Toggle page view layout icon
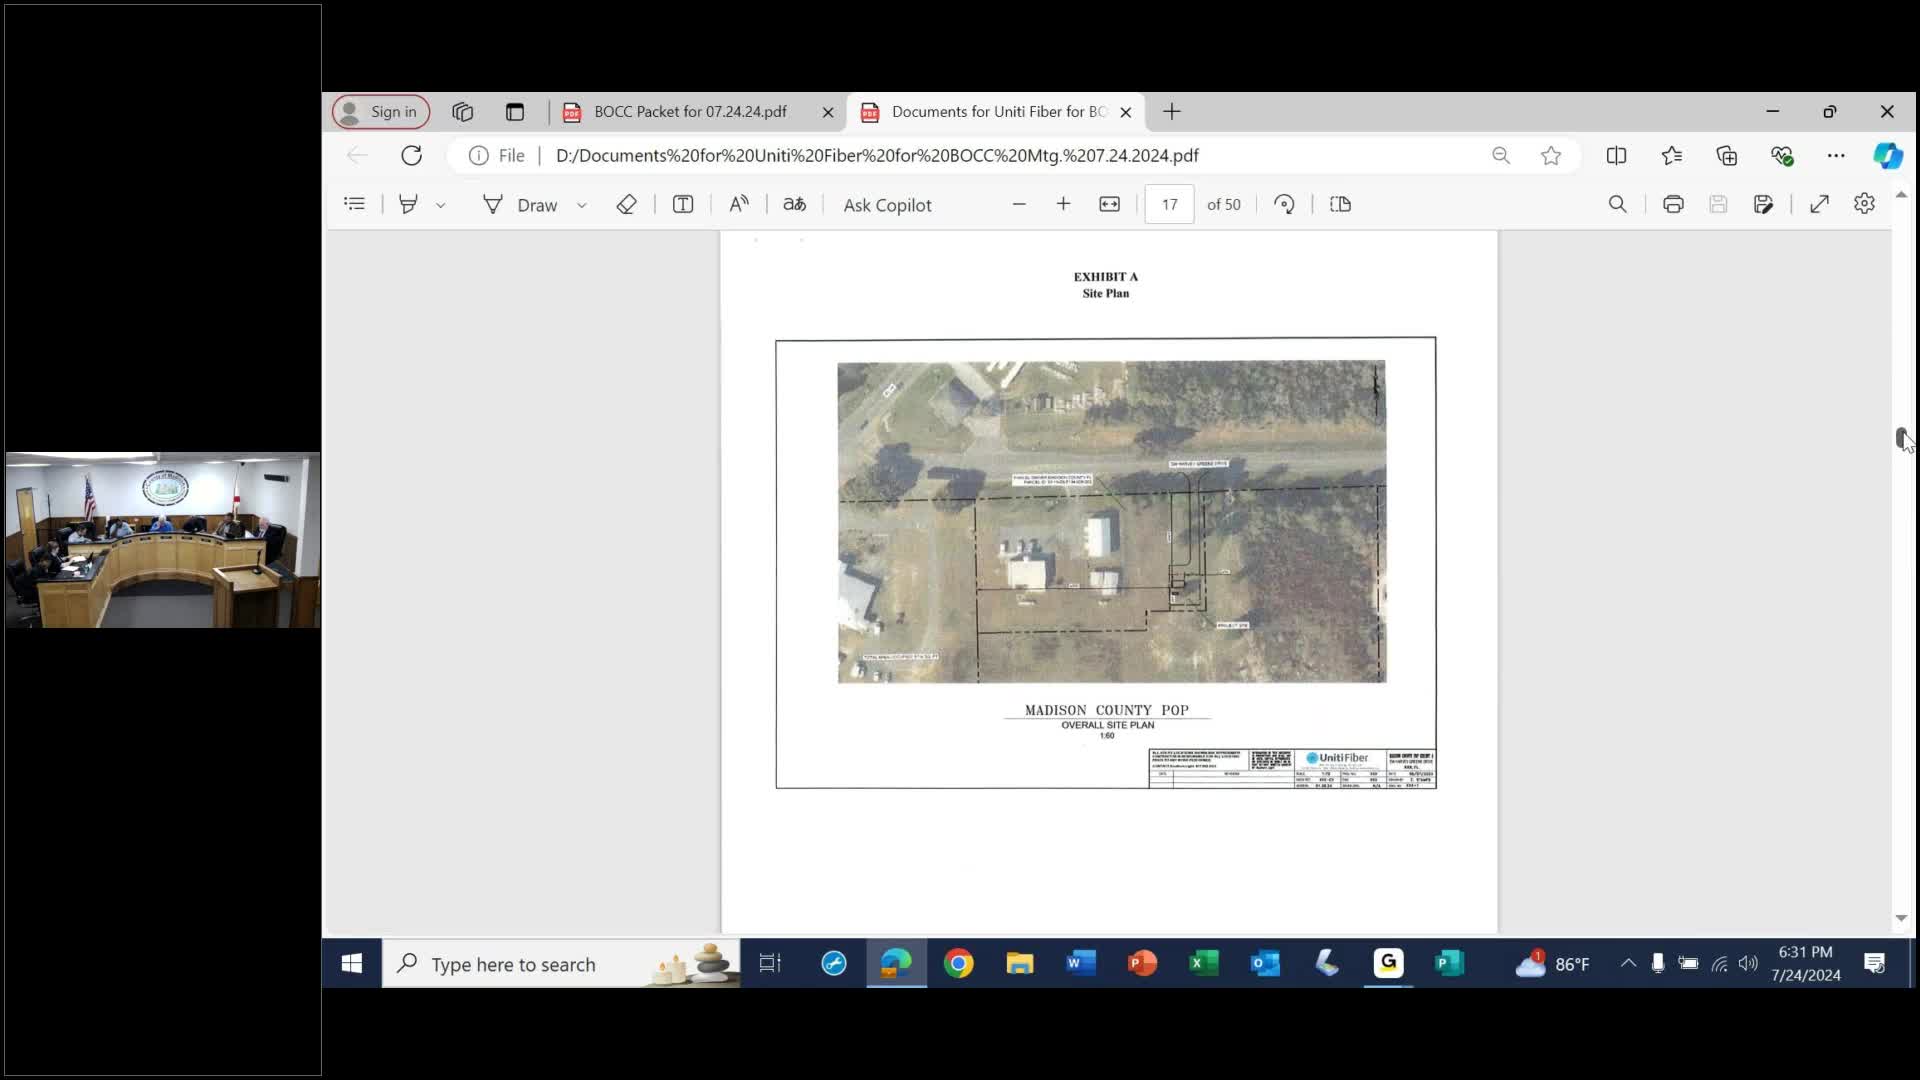The height and width of the screenshot is (1080, 1920). [1340, 204]
